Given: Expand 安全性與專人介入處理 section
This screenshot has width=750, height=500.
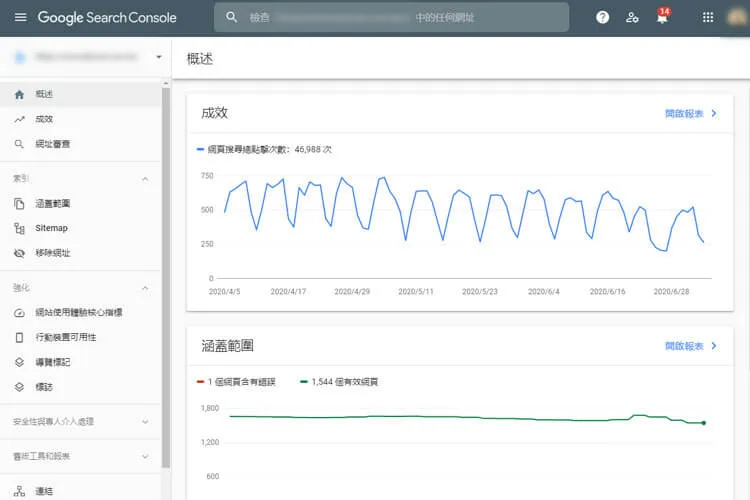Looking at the screenshot, I should [x=145, y=422].
